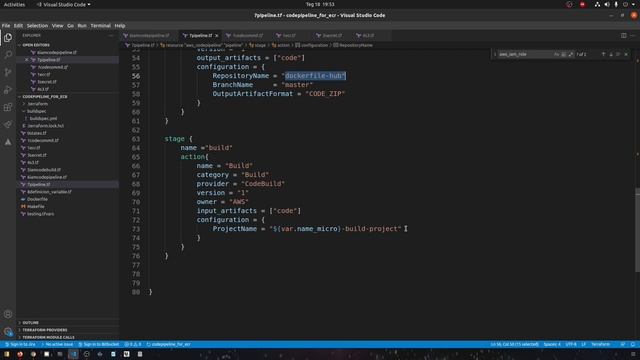Viewport: 640px width, 360px height.
Task: Switch to the 4s3.tf editor tab
Action: (x=368, y=36)
